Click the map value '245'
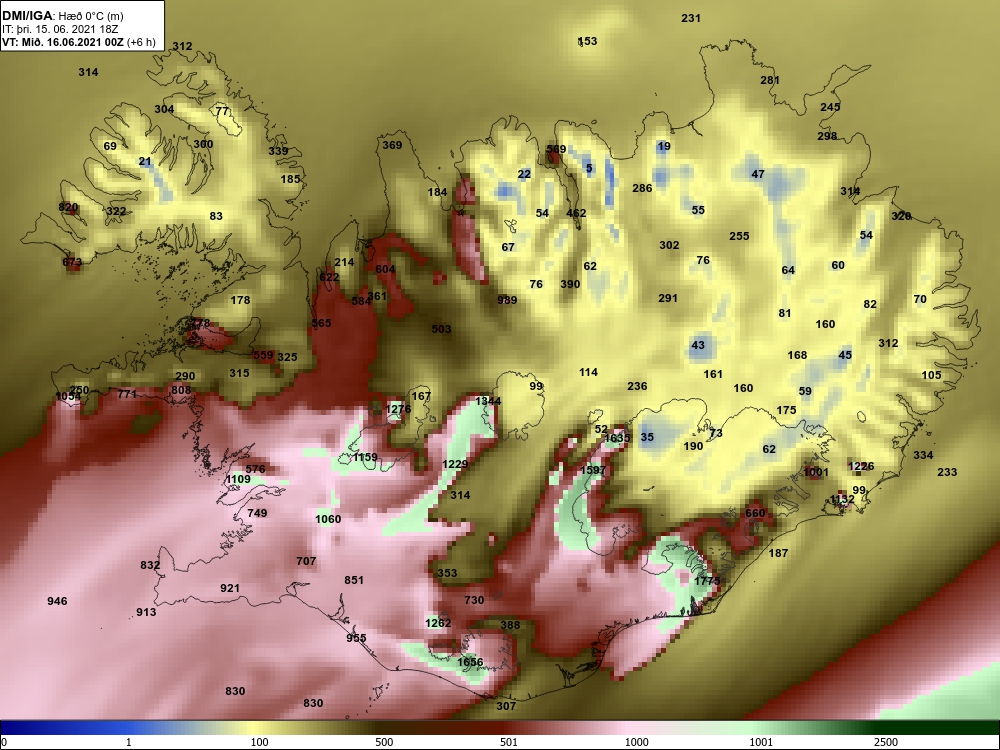Image resolution: width=1000 pixels, height=750 pixels. (x=830, y=107)
